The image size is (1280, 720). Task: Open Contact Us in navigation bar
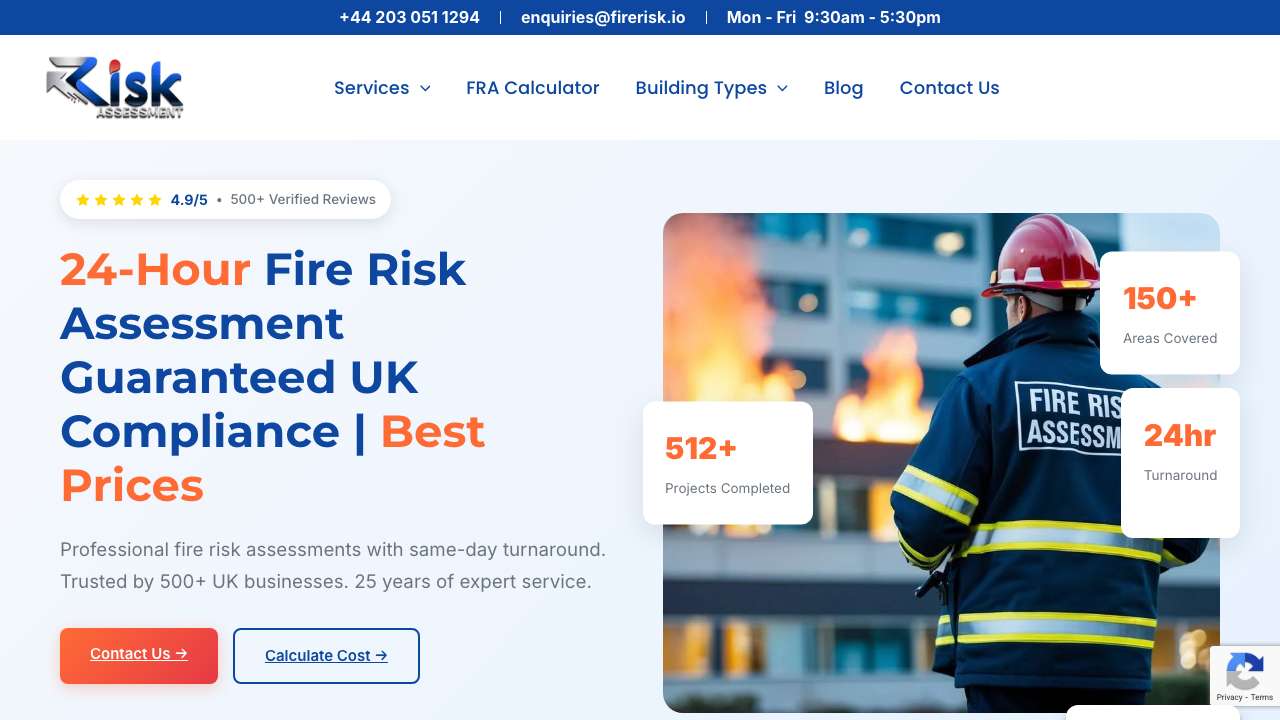point(949,88)
